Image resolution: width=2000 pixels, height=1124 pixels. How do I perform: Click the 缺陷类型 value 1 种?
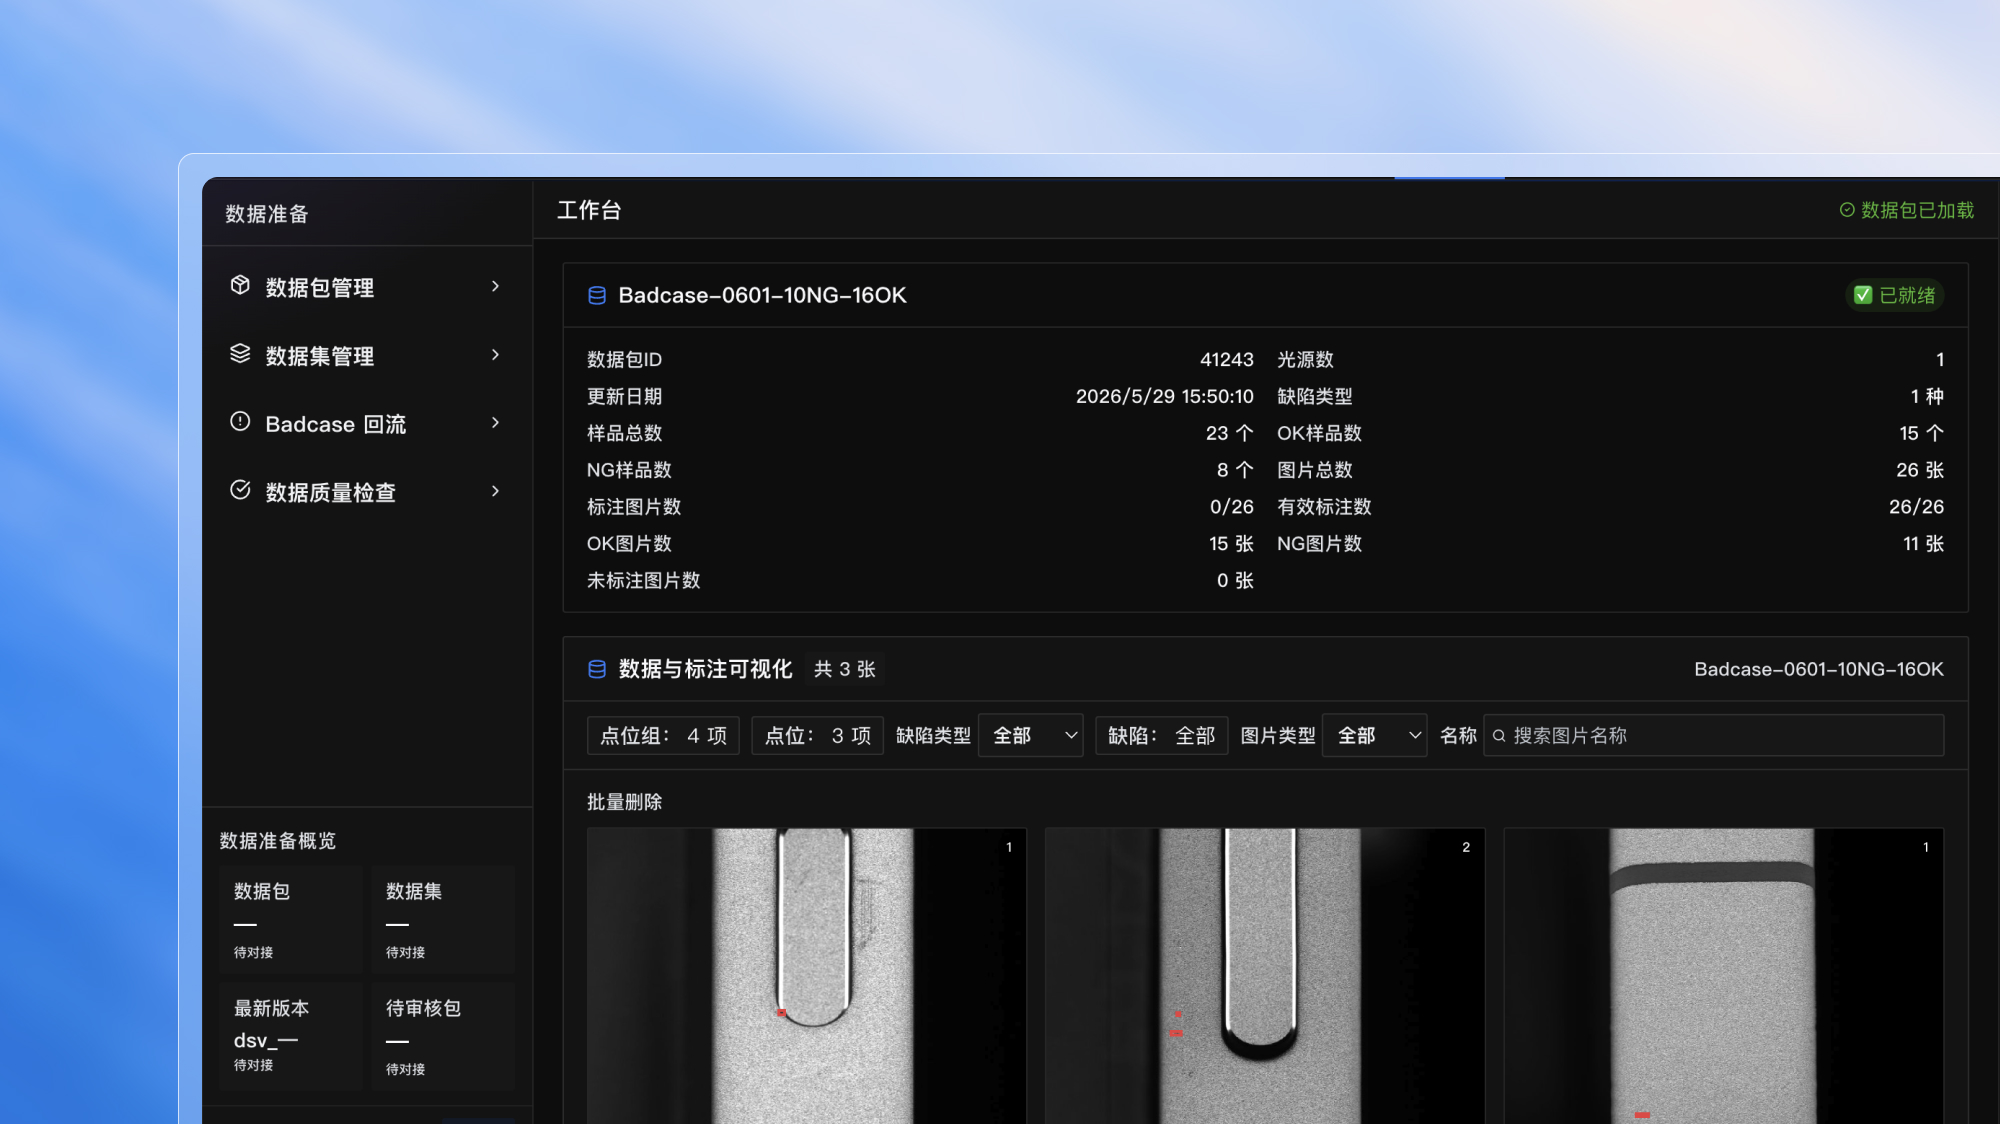1927,396
